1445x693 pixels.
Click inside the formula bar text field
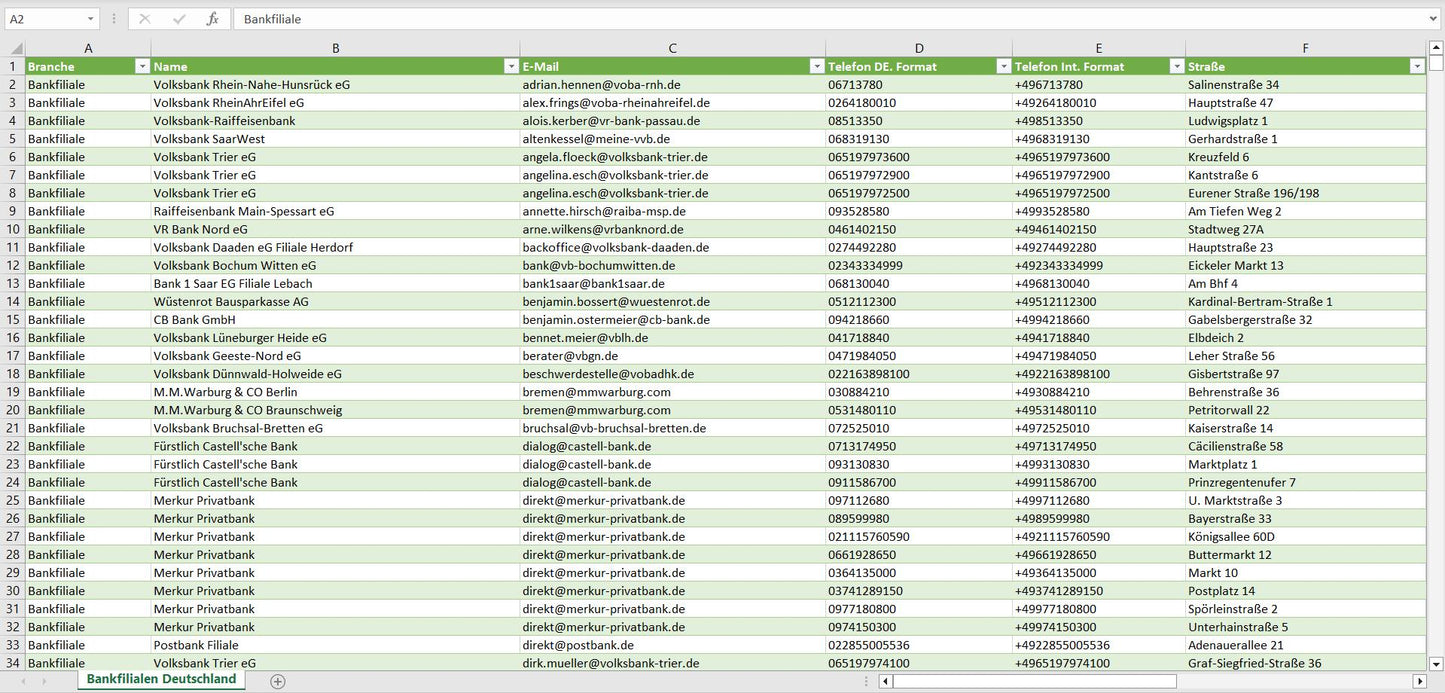[800, 19]
